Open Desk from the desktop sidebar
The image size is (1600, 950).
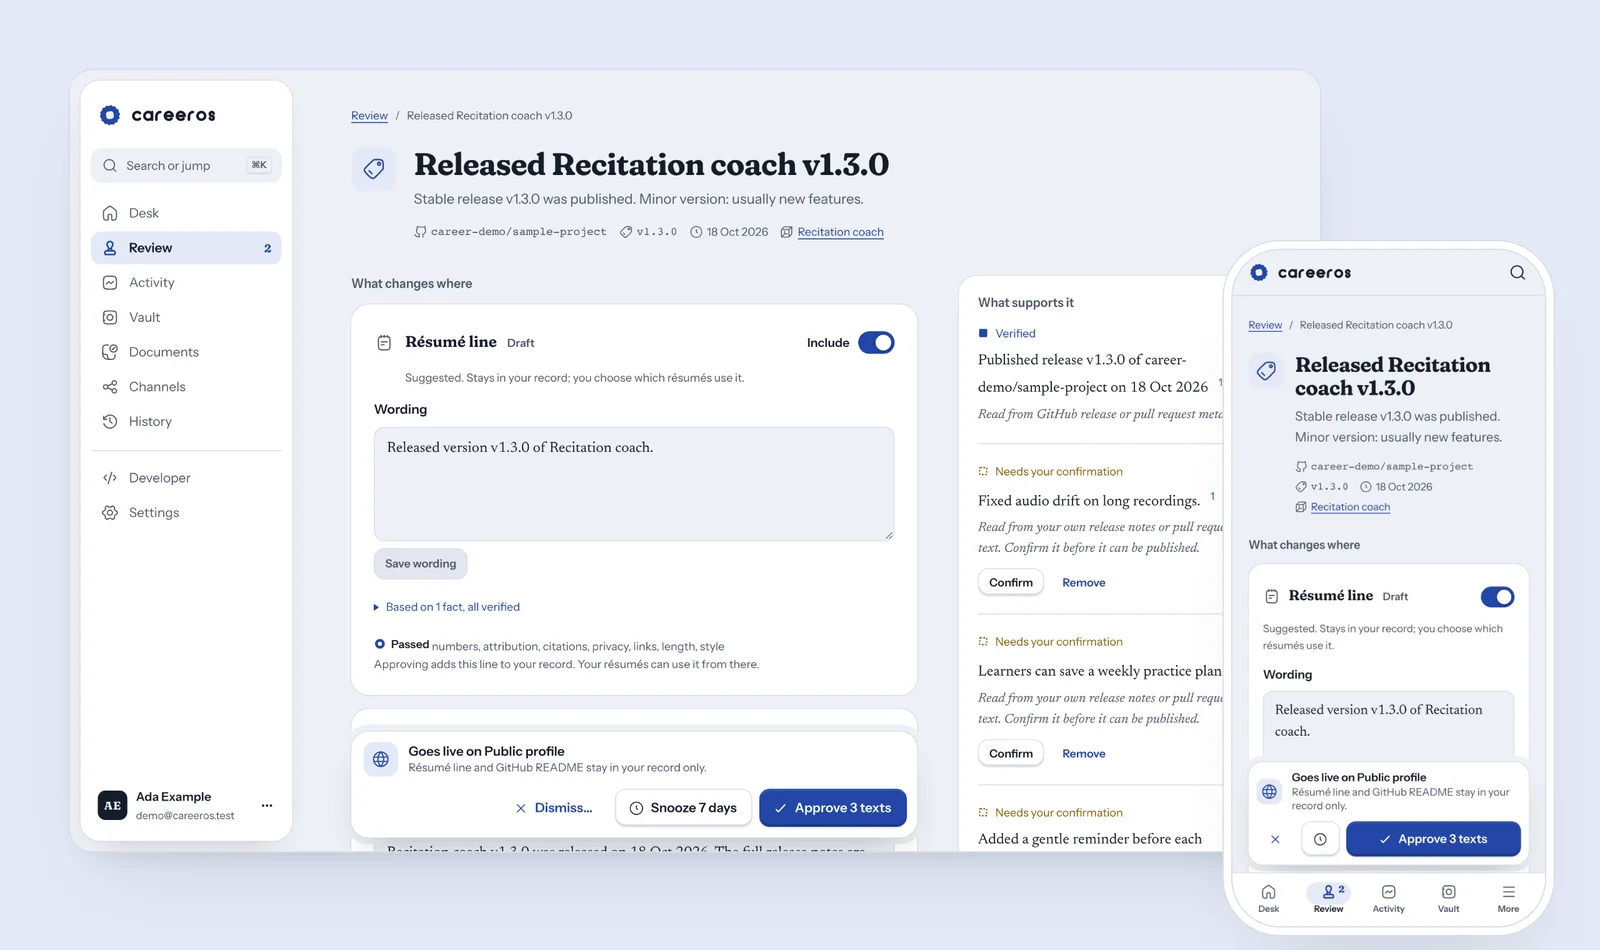(186, 213)
